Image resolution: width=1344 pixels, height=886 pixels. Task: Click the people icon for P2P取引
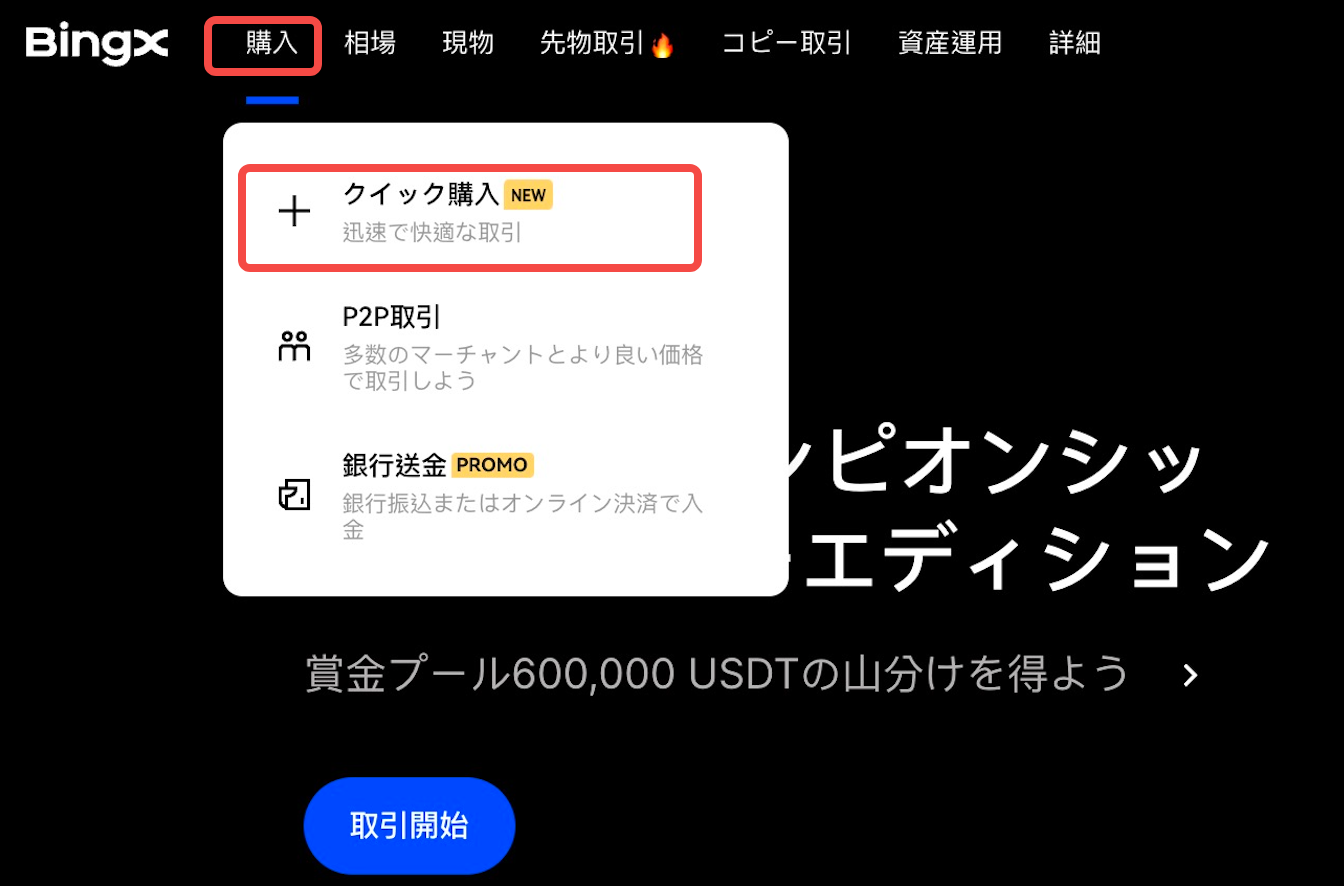(294, 345)
